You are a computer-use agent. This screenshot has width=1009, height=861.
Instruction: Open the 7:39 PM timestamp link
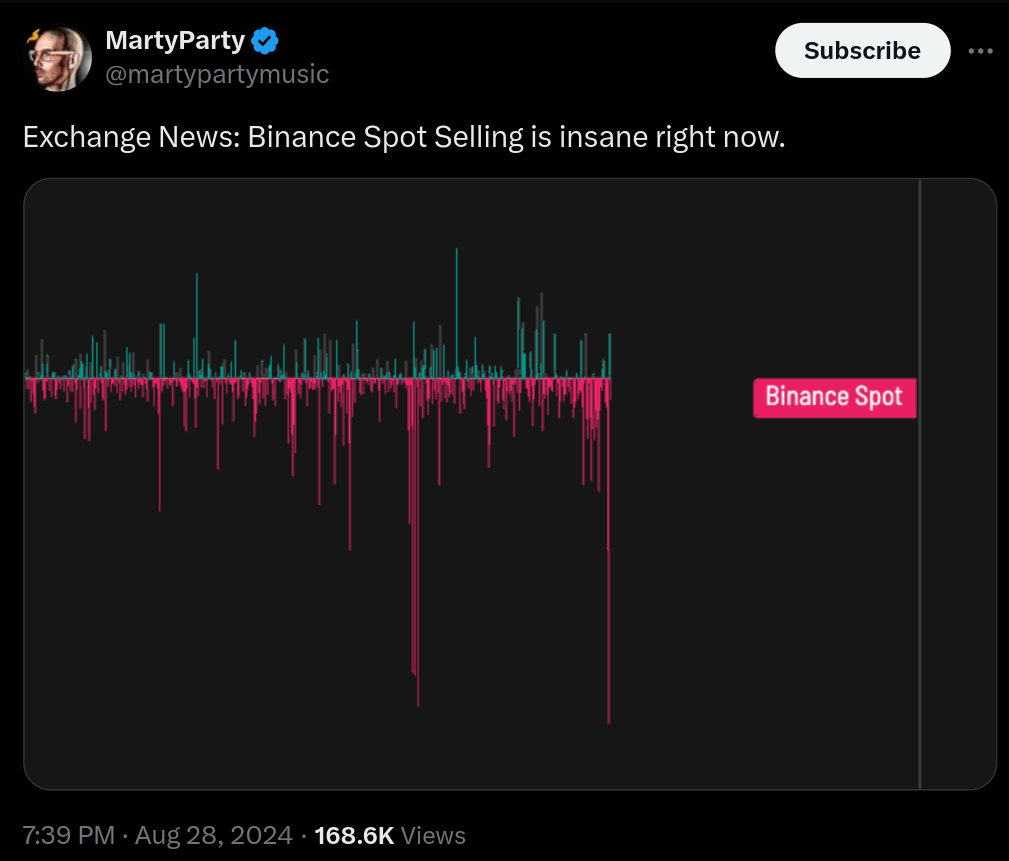point(68,835)
